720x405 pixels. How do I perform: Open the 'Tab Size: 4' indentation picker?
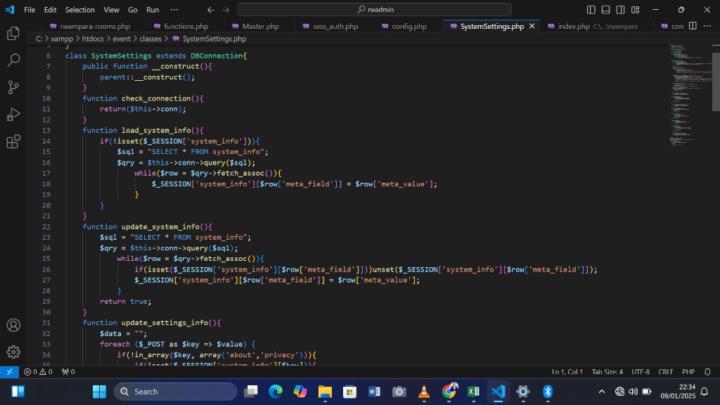pyautogui.click(x=607, y=371)
